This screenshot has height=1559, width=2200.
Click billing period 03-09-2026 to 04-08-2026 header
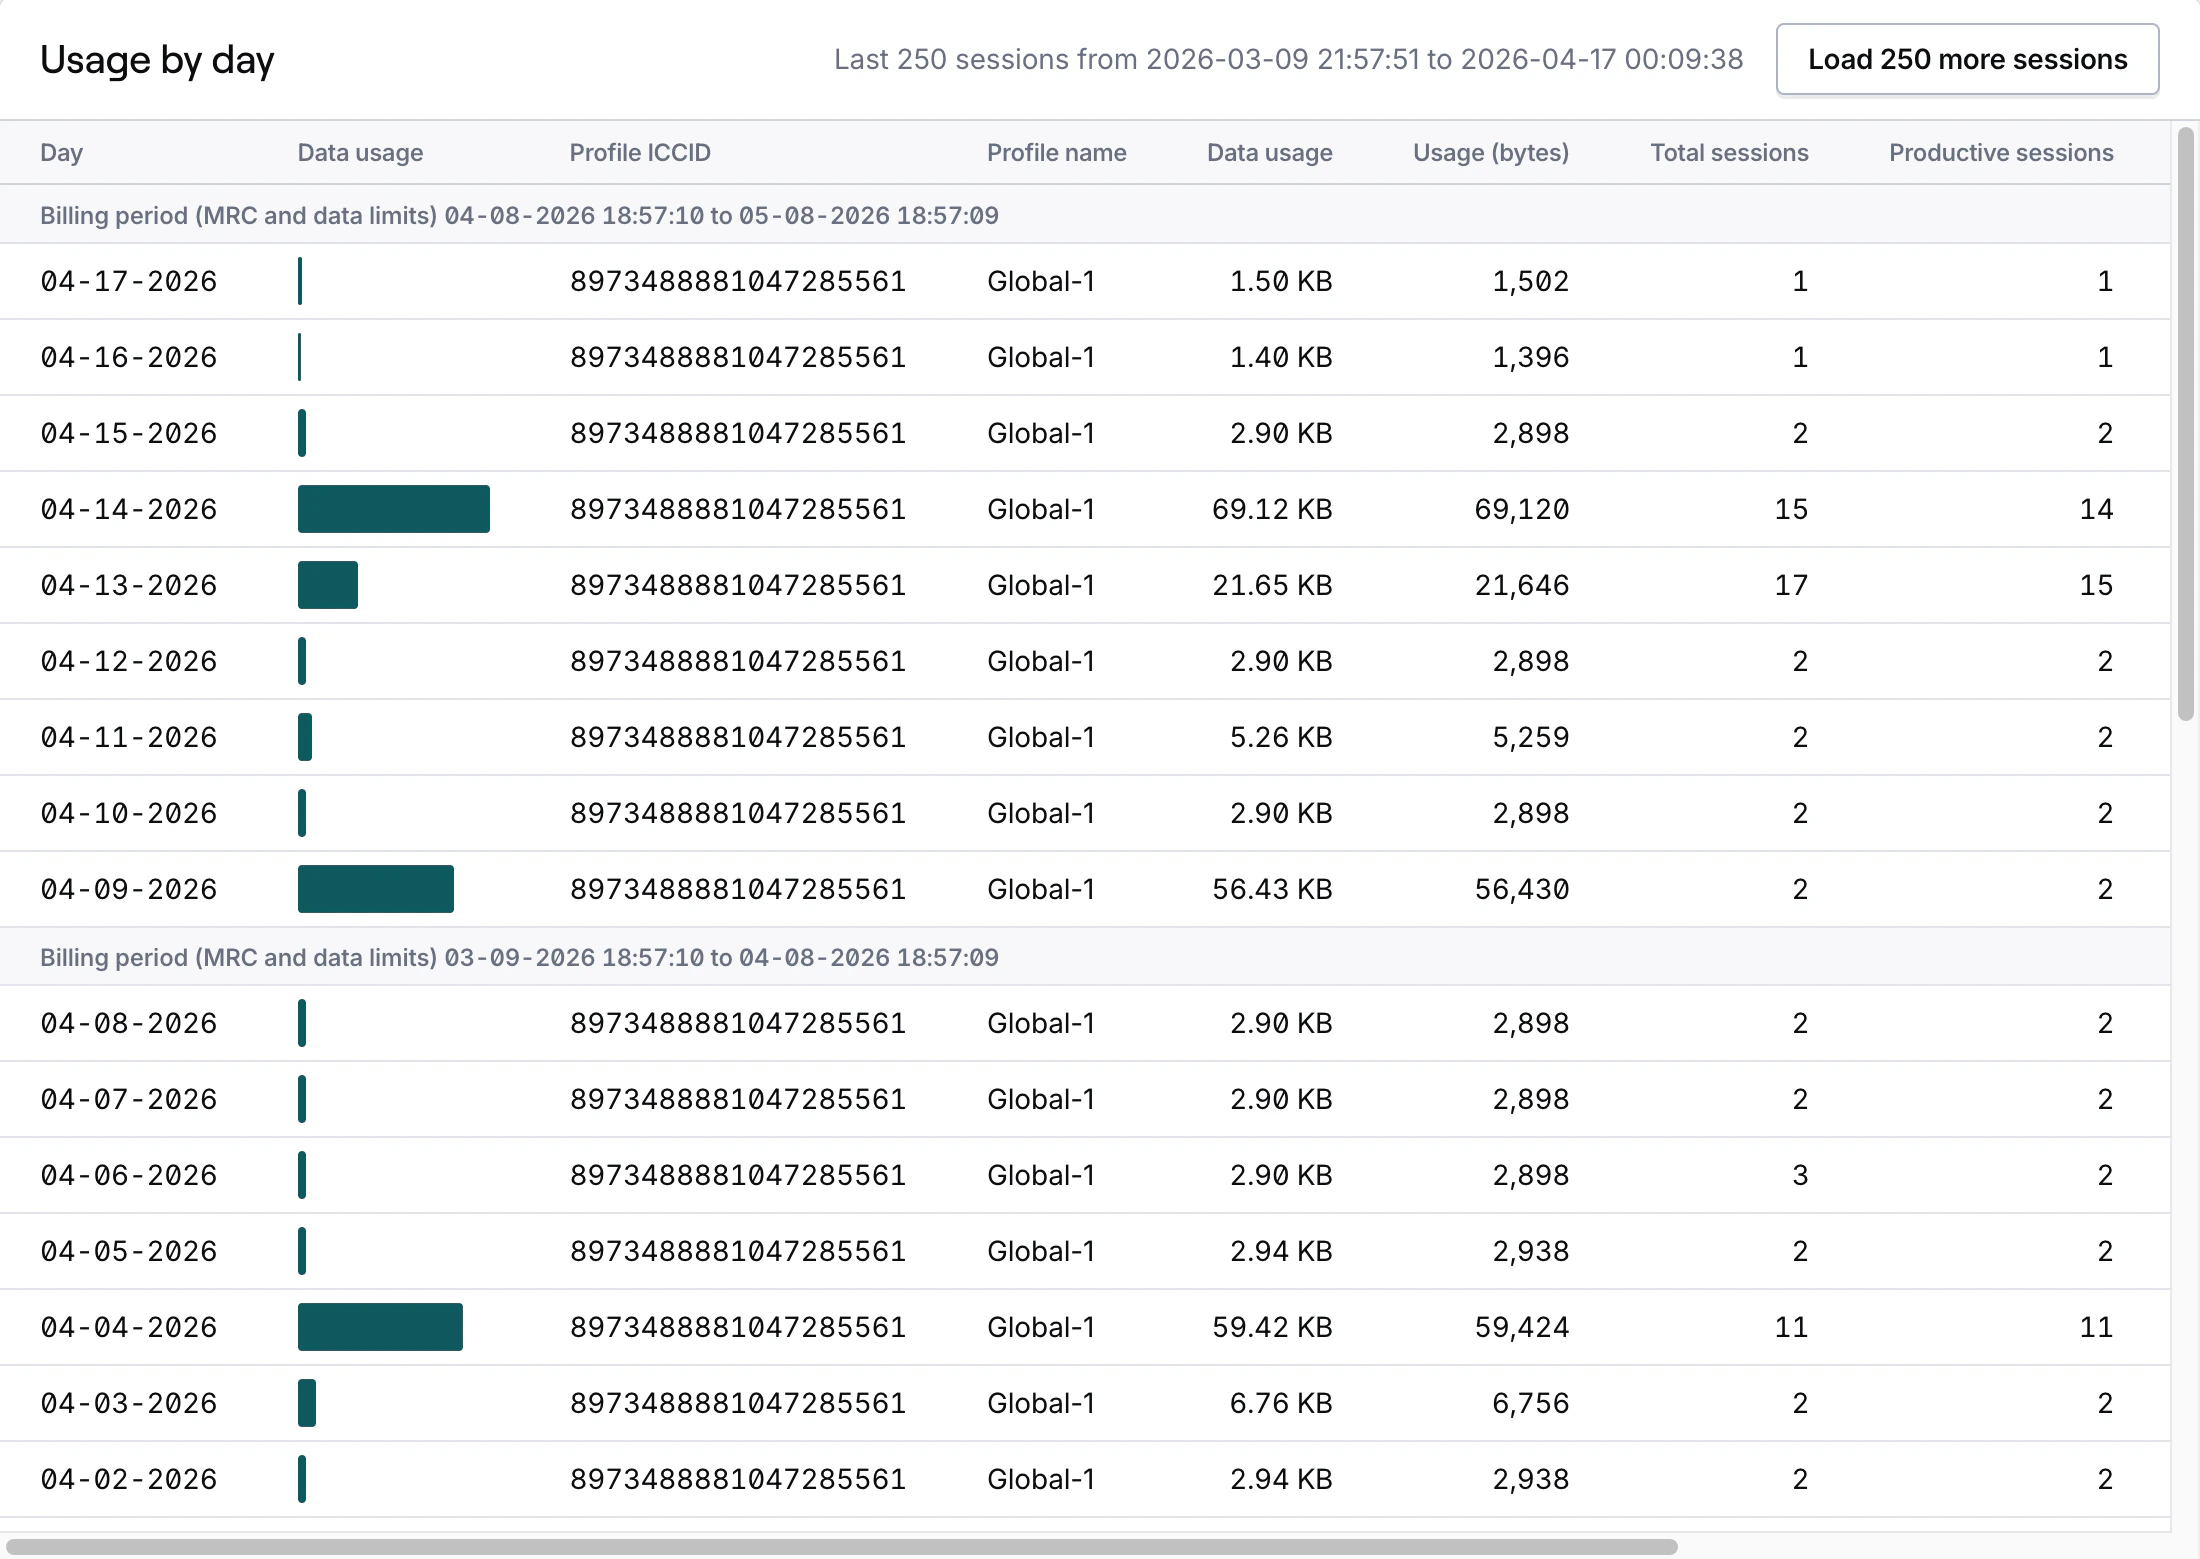pos(519,957)
